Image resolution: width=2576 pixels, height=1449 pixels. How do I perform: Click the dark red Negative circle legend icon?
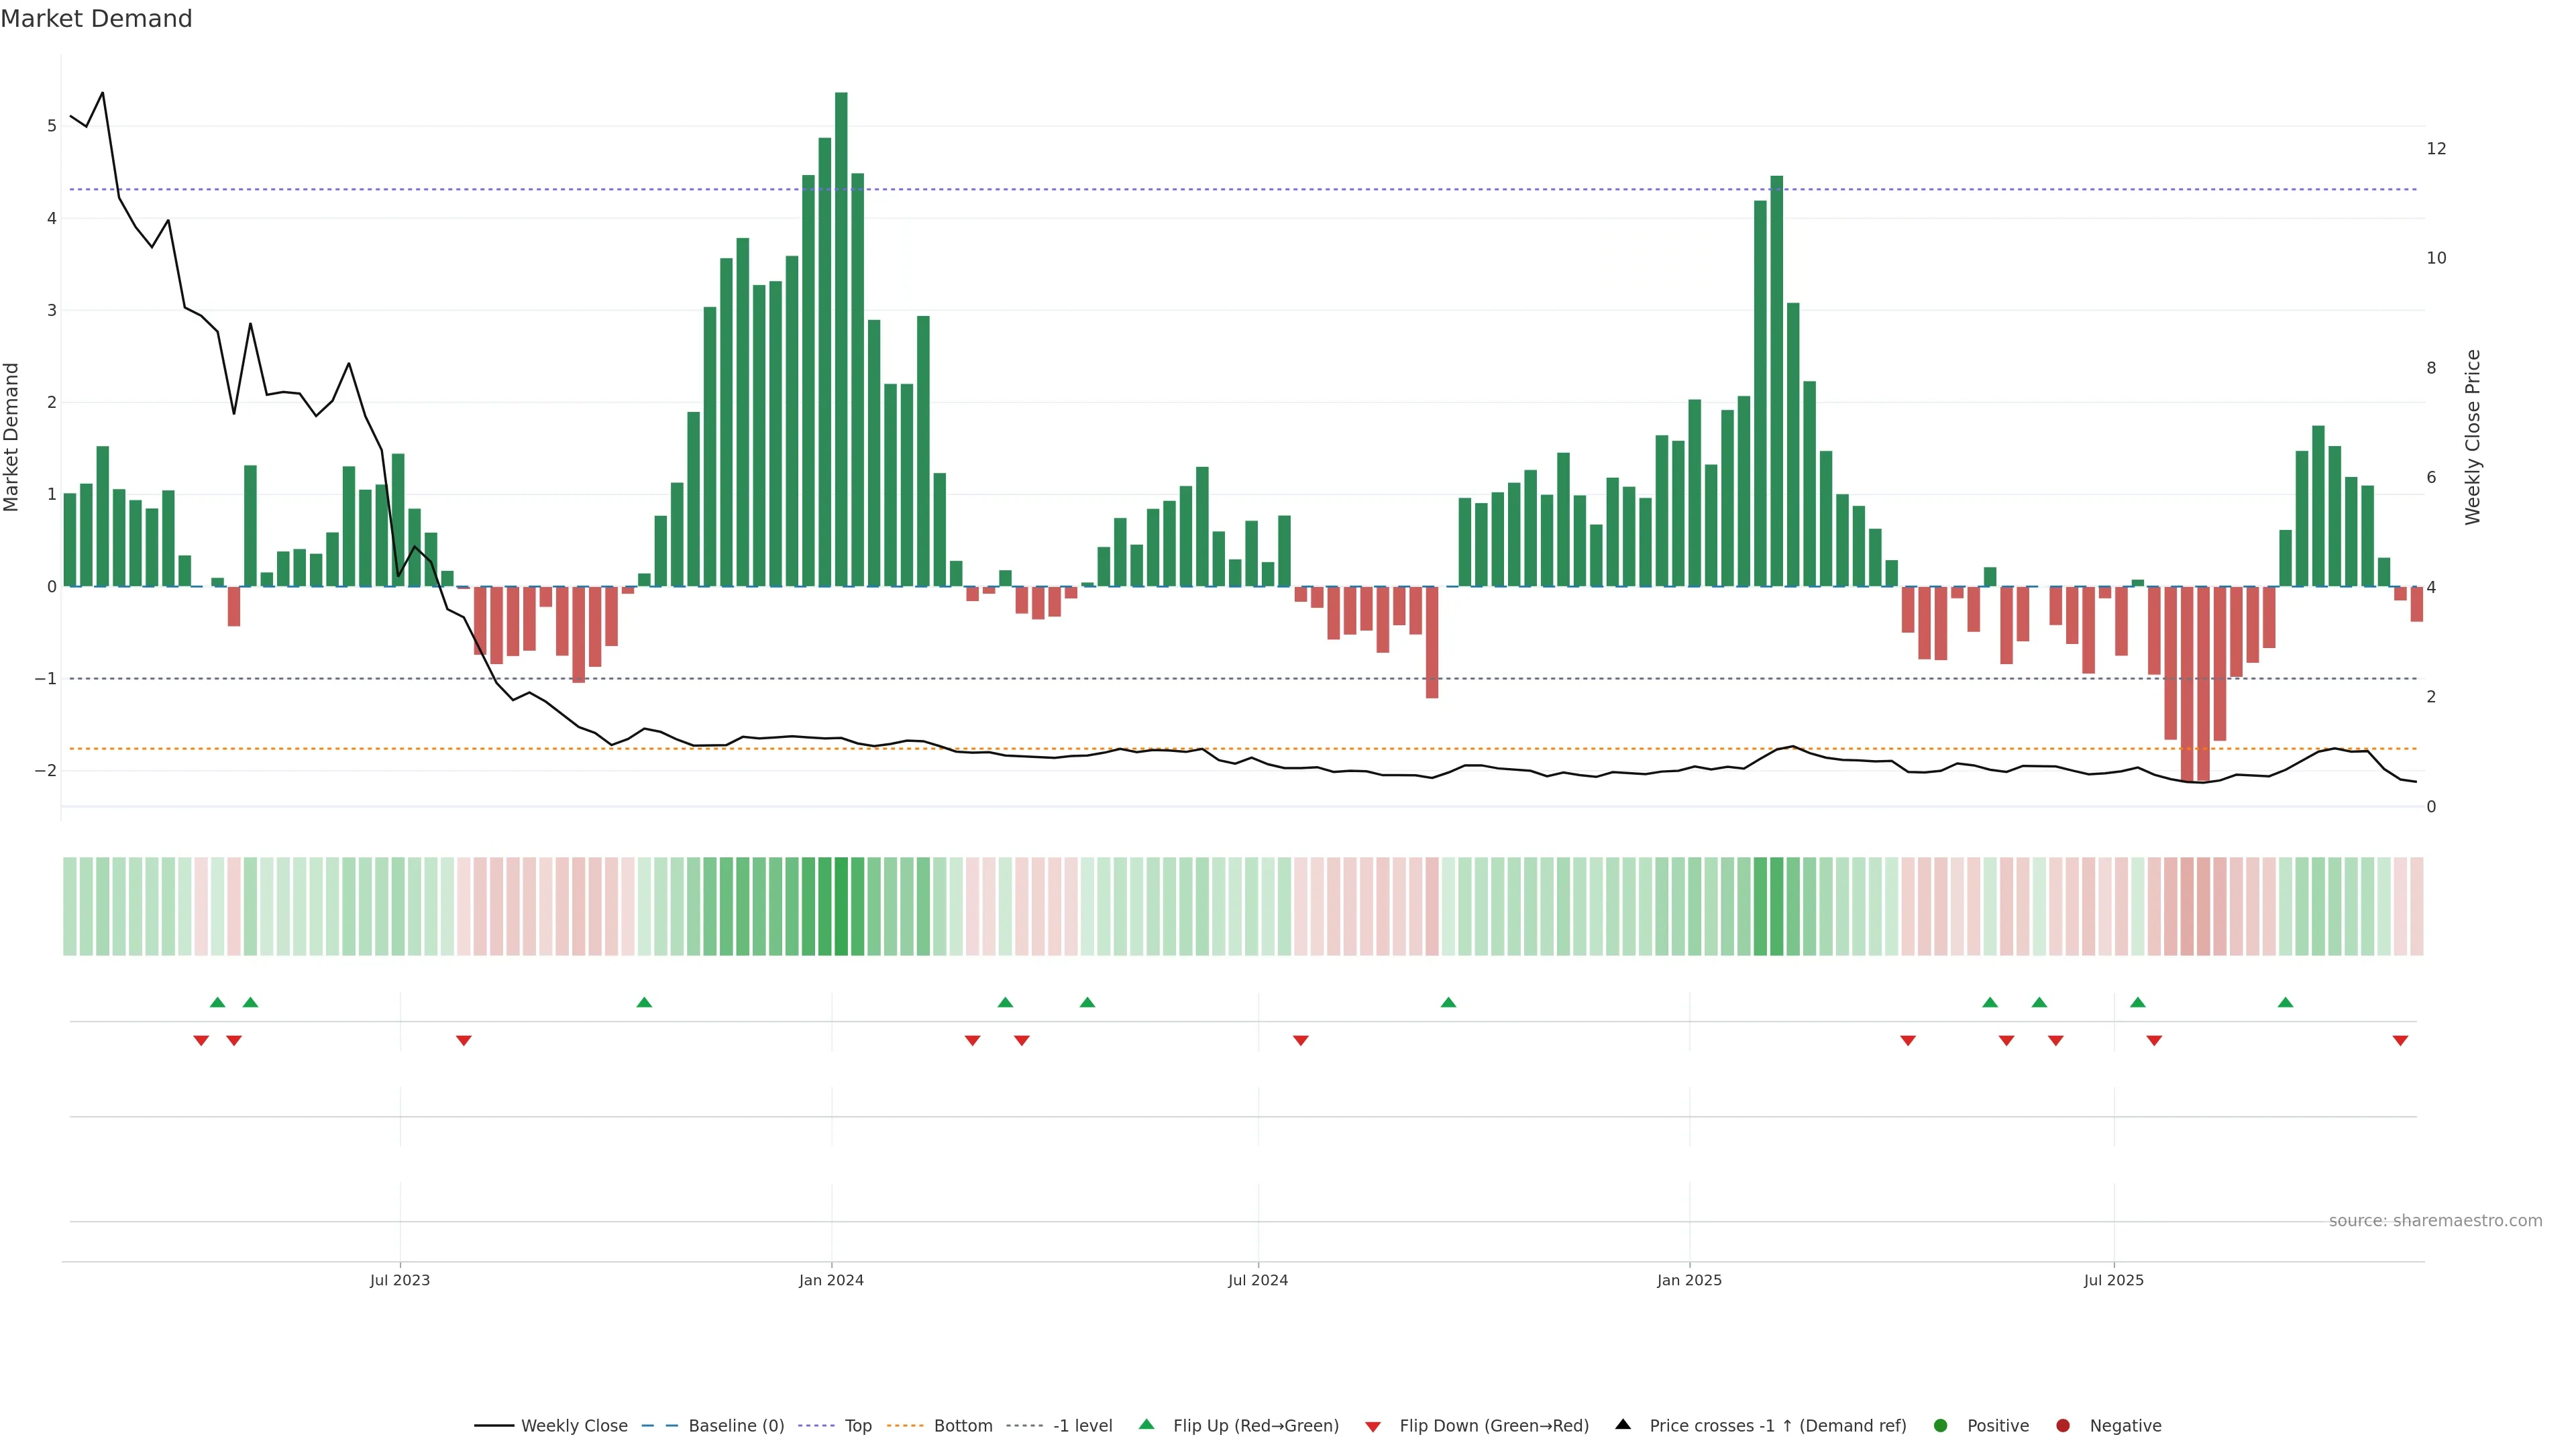click(2063, 1425)
